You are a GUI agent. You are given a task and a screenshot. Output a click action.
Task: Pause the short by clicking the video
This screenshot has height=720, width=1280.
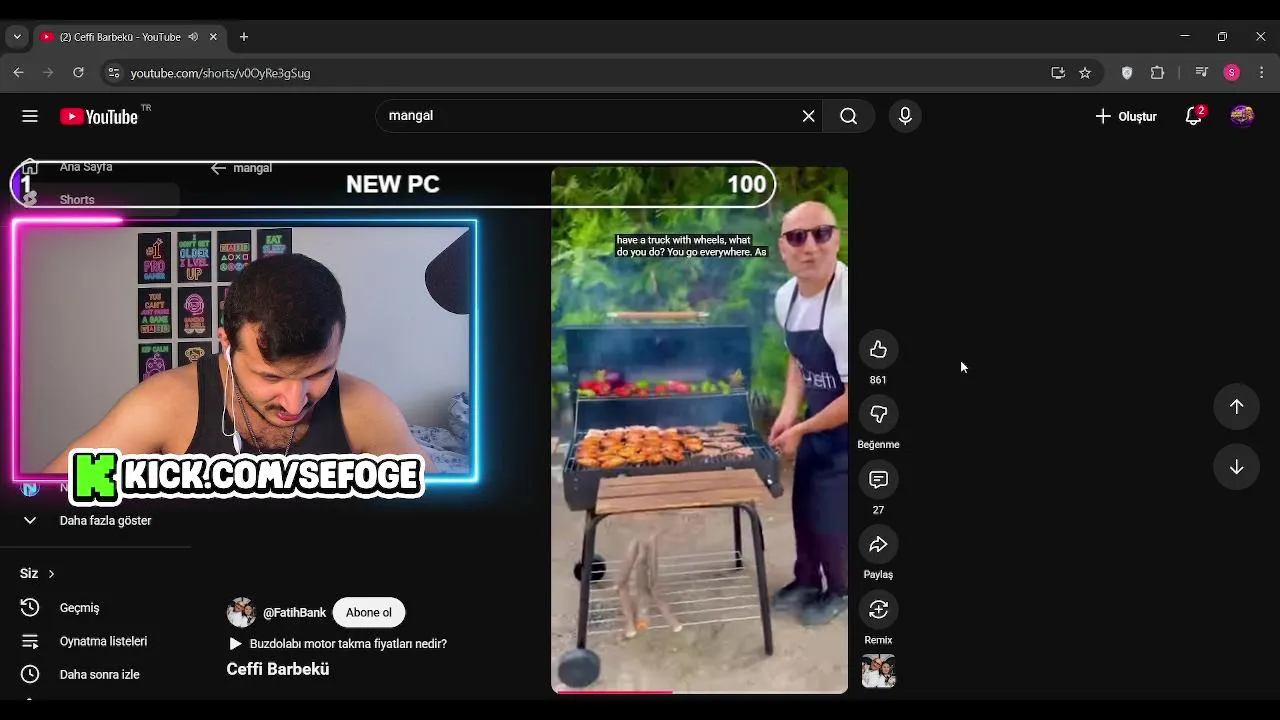pos(699,430)
